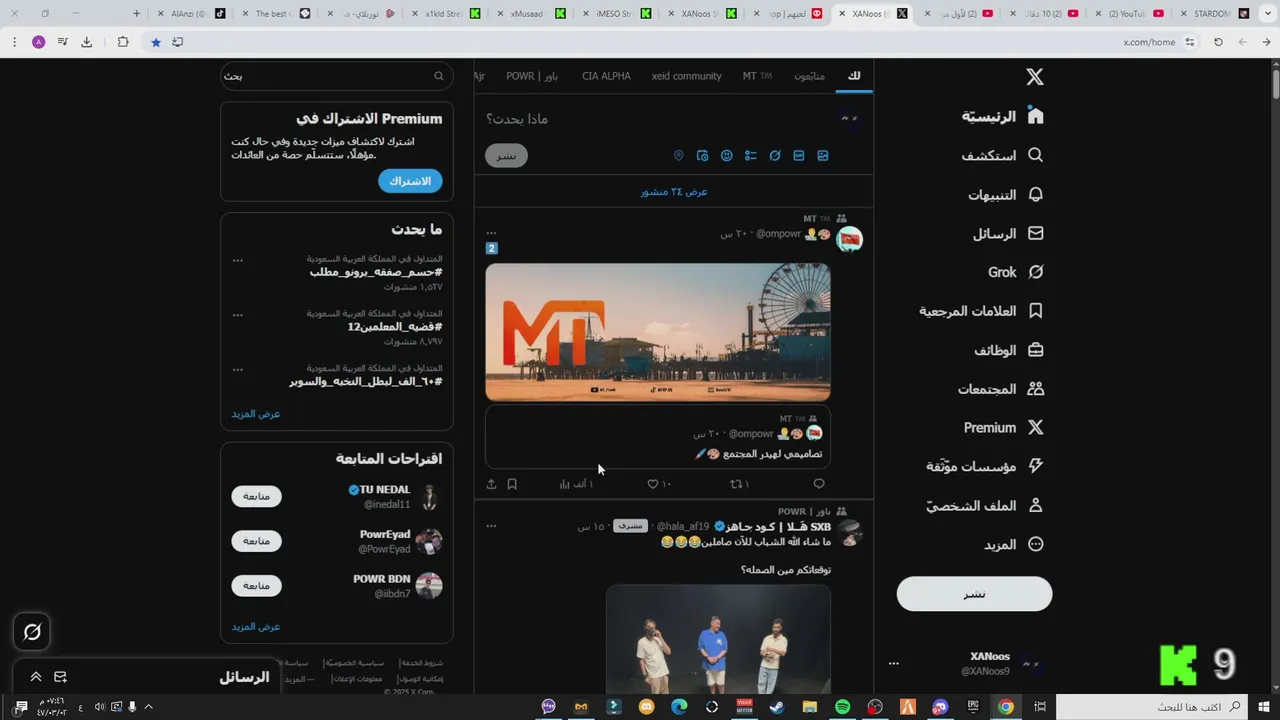This screenshot has height=720, width=1280.
Task: Bookmark the ompowr MT post
Action: pyautogui.click(x=512, y=484)
